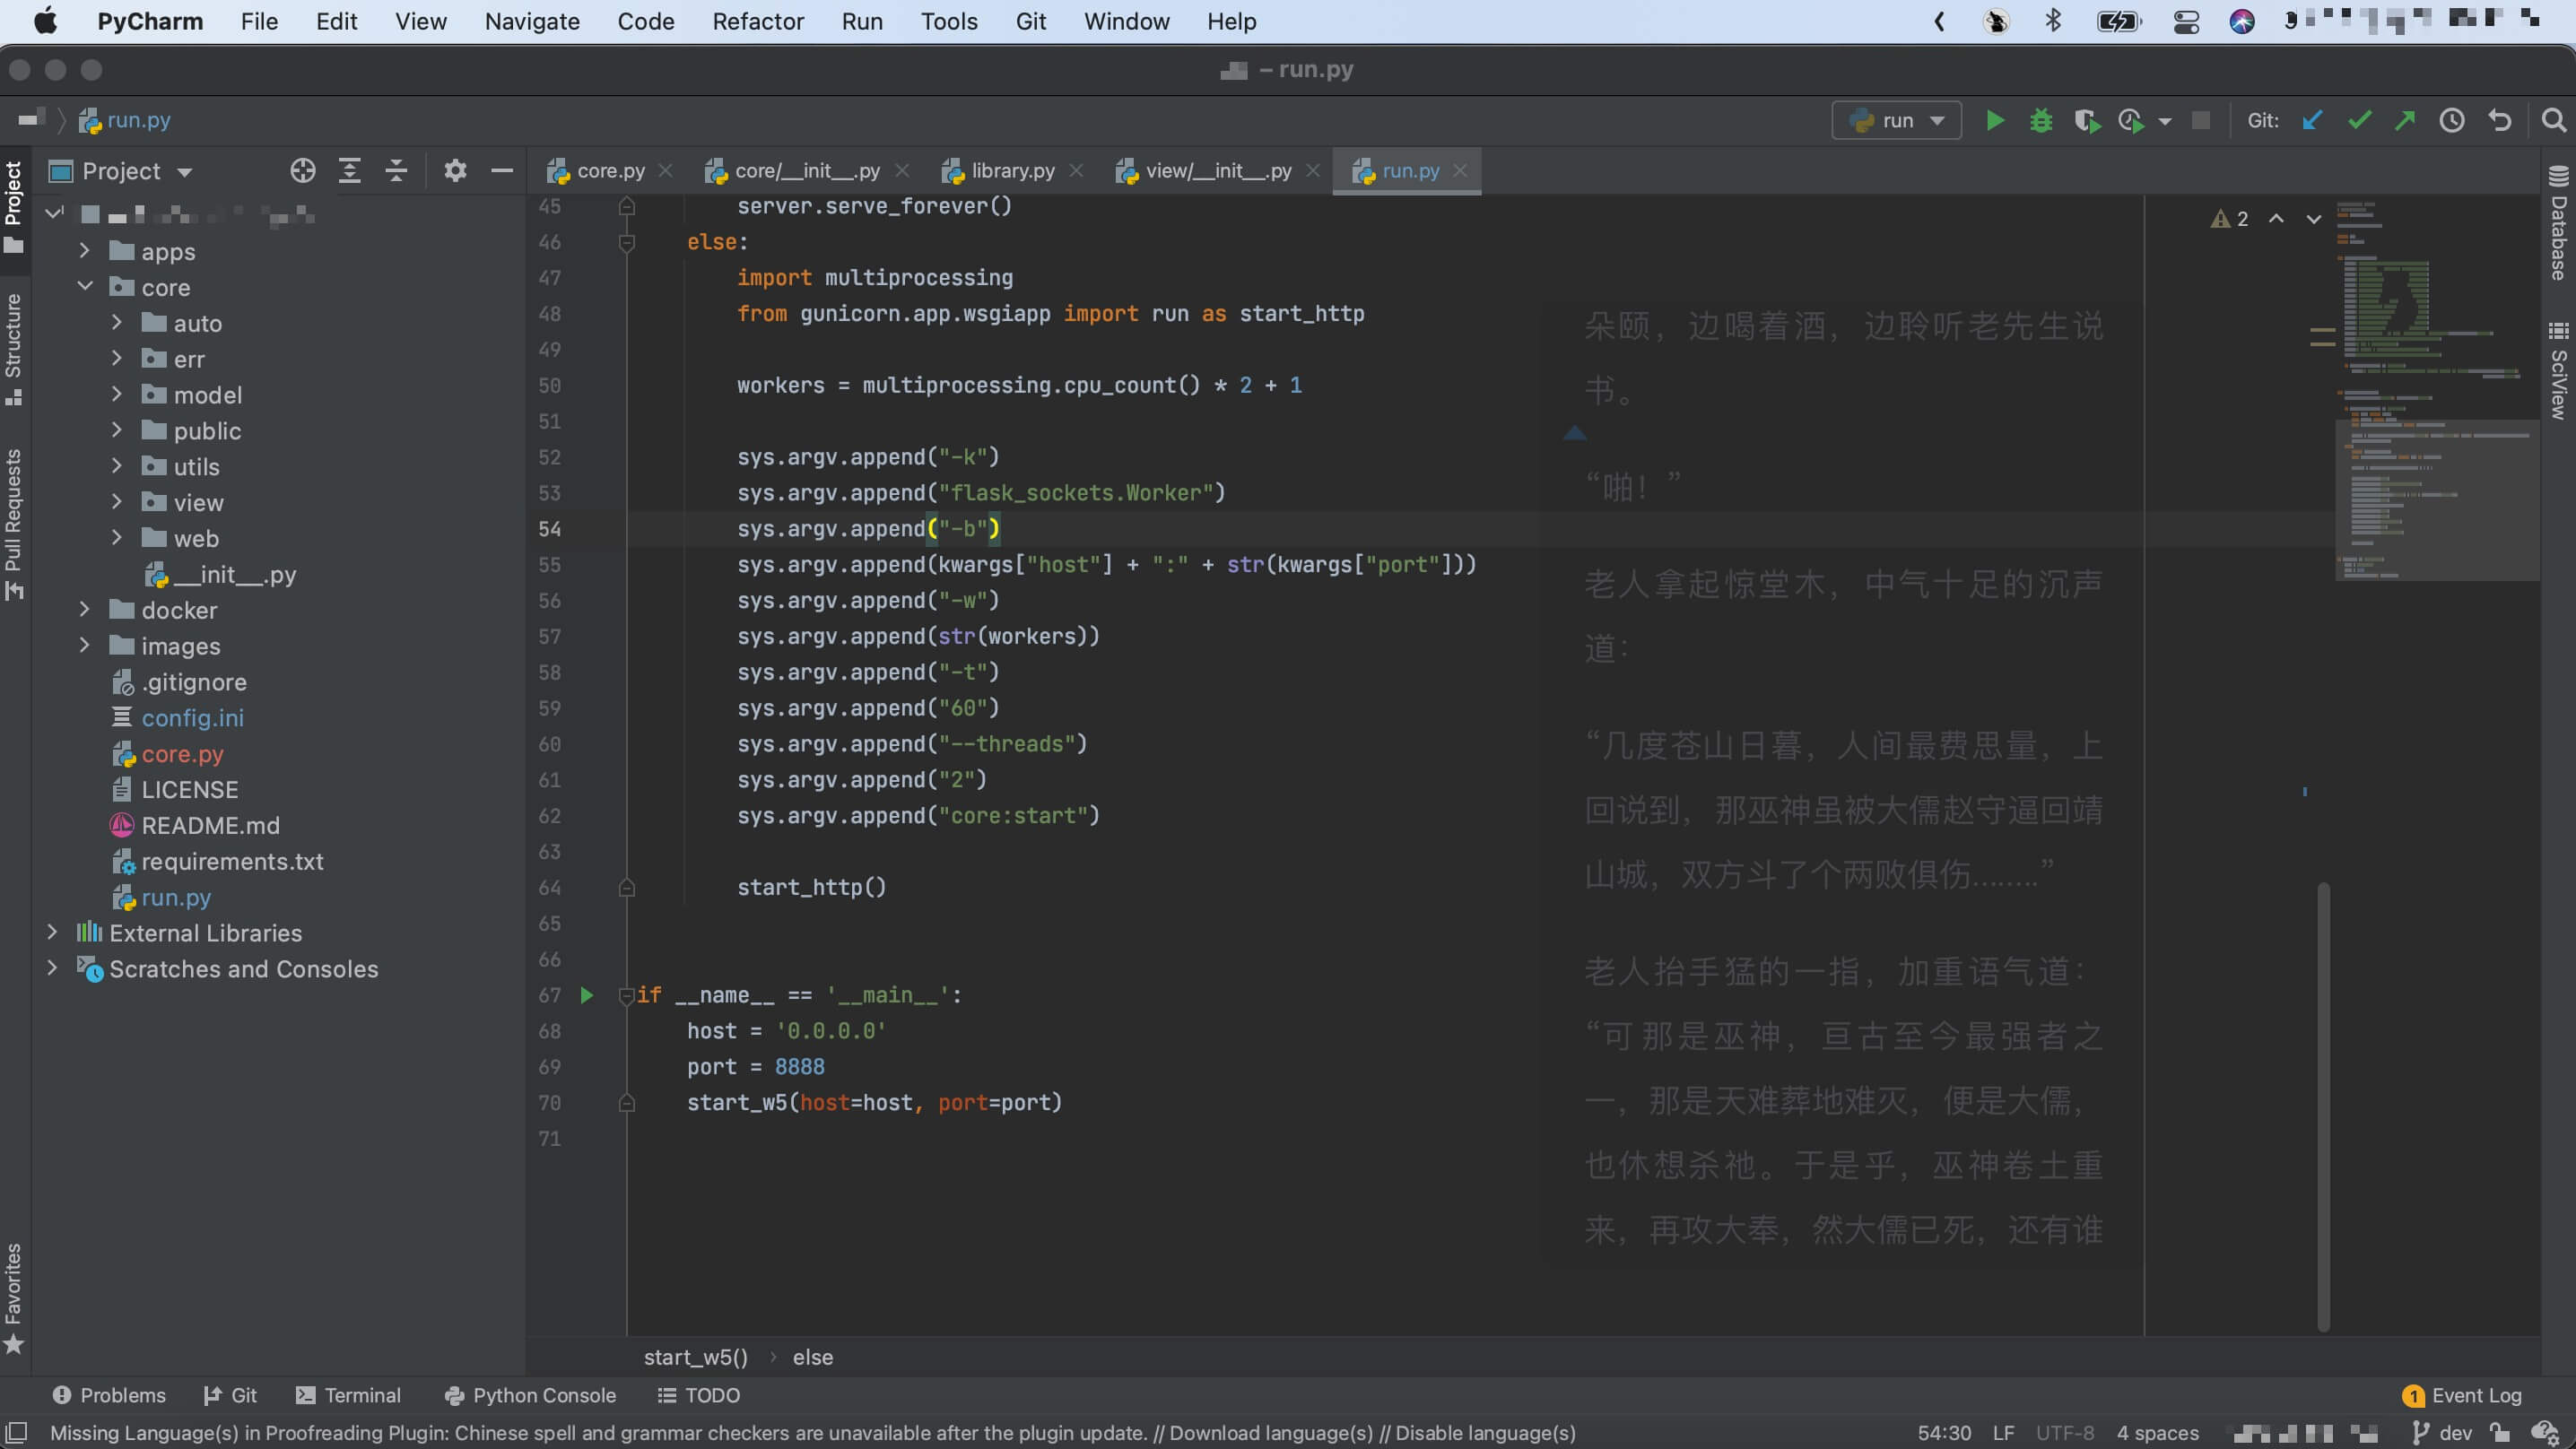Click Run with Coverage icon

click(2086, 121)
